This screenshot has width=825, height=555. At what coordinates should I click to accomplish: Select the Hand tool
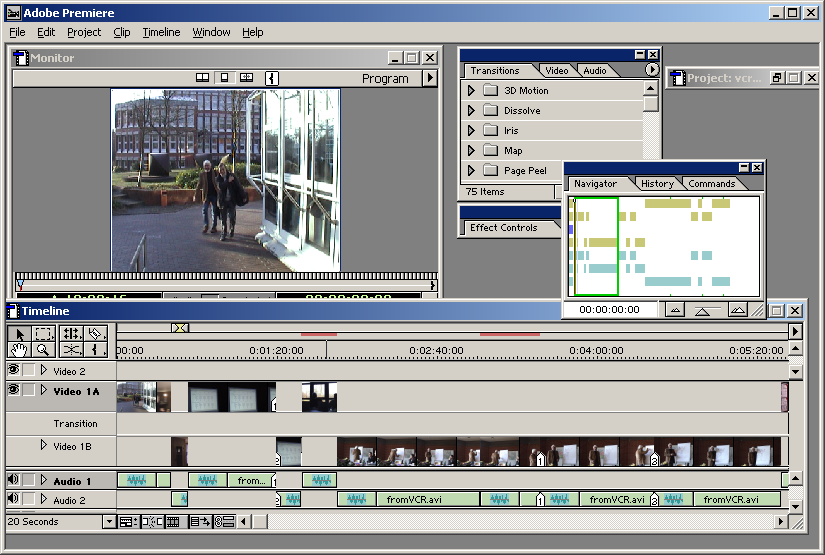point(19,349)
